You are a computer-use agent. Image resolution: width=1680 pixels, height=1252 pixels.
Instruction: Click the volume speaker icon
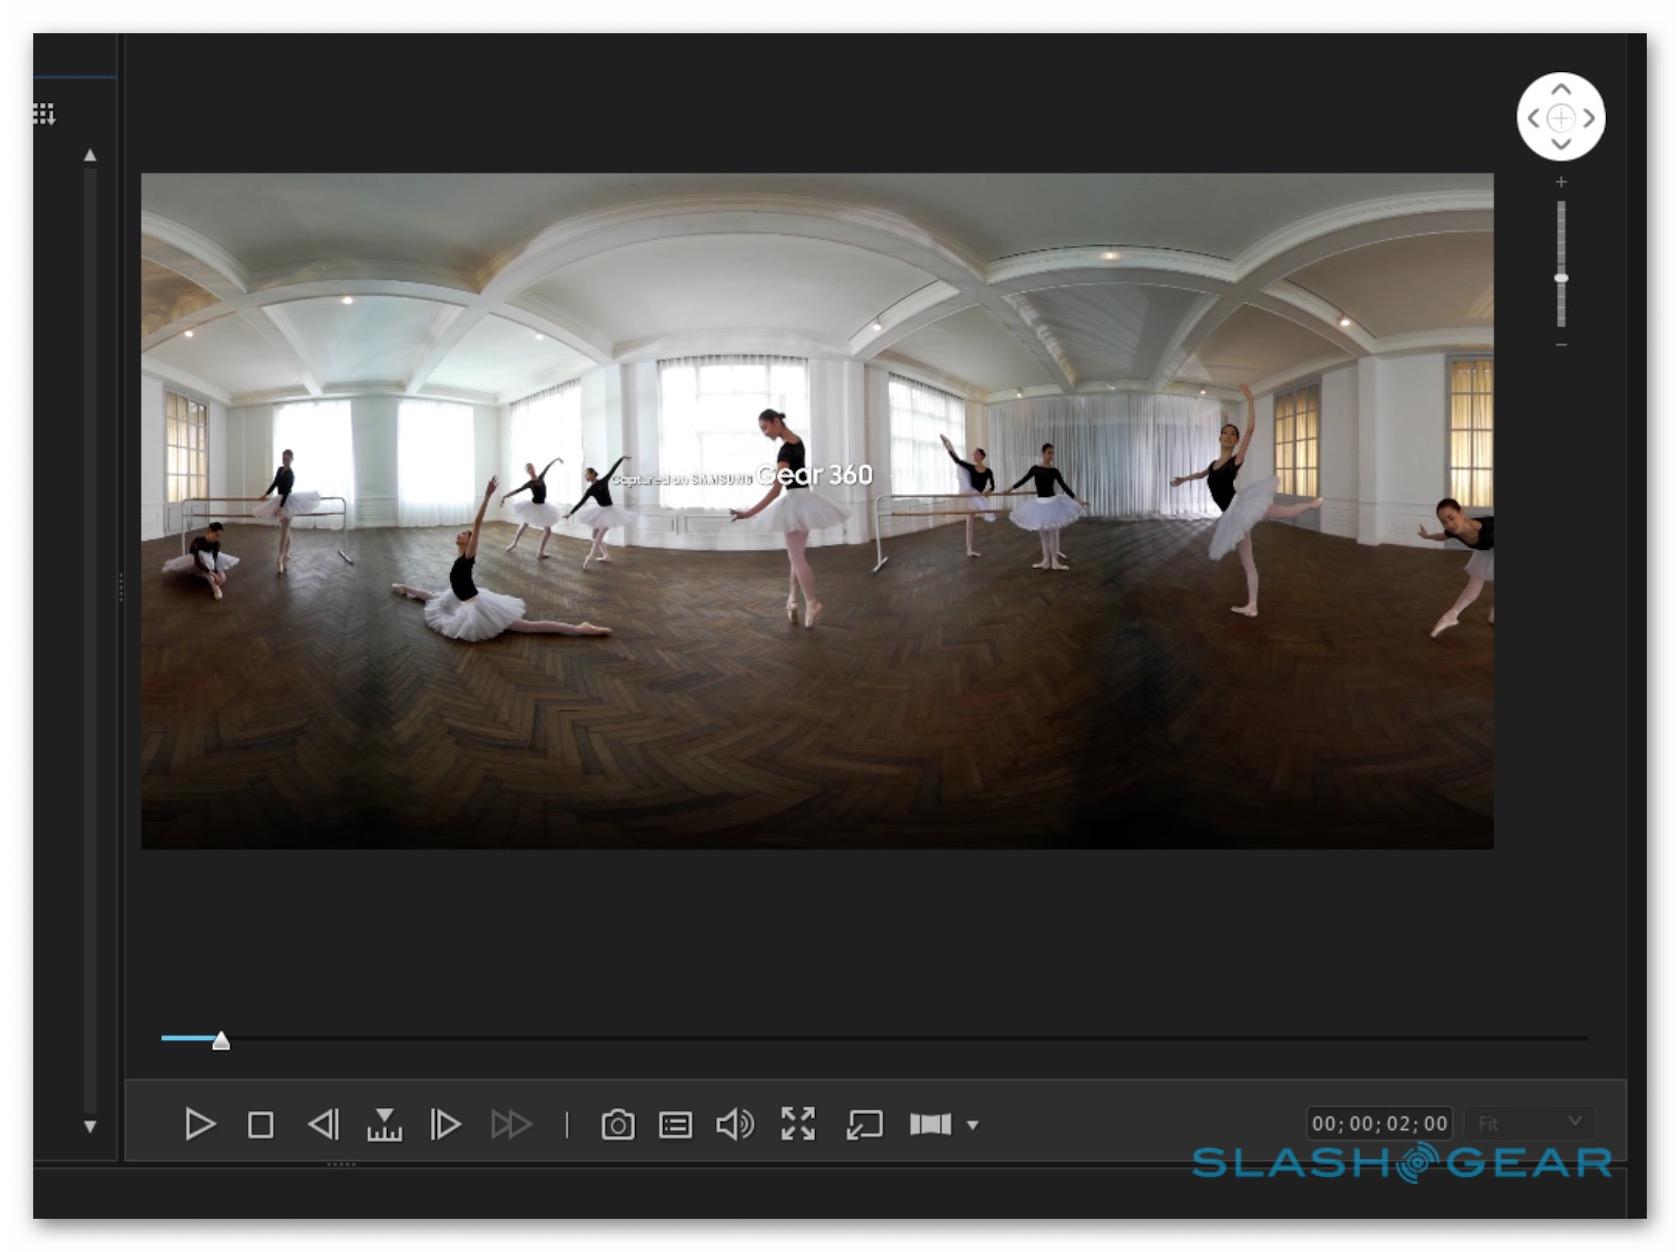[735, 1125]
